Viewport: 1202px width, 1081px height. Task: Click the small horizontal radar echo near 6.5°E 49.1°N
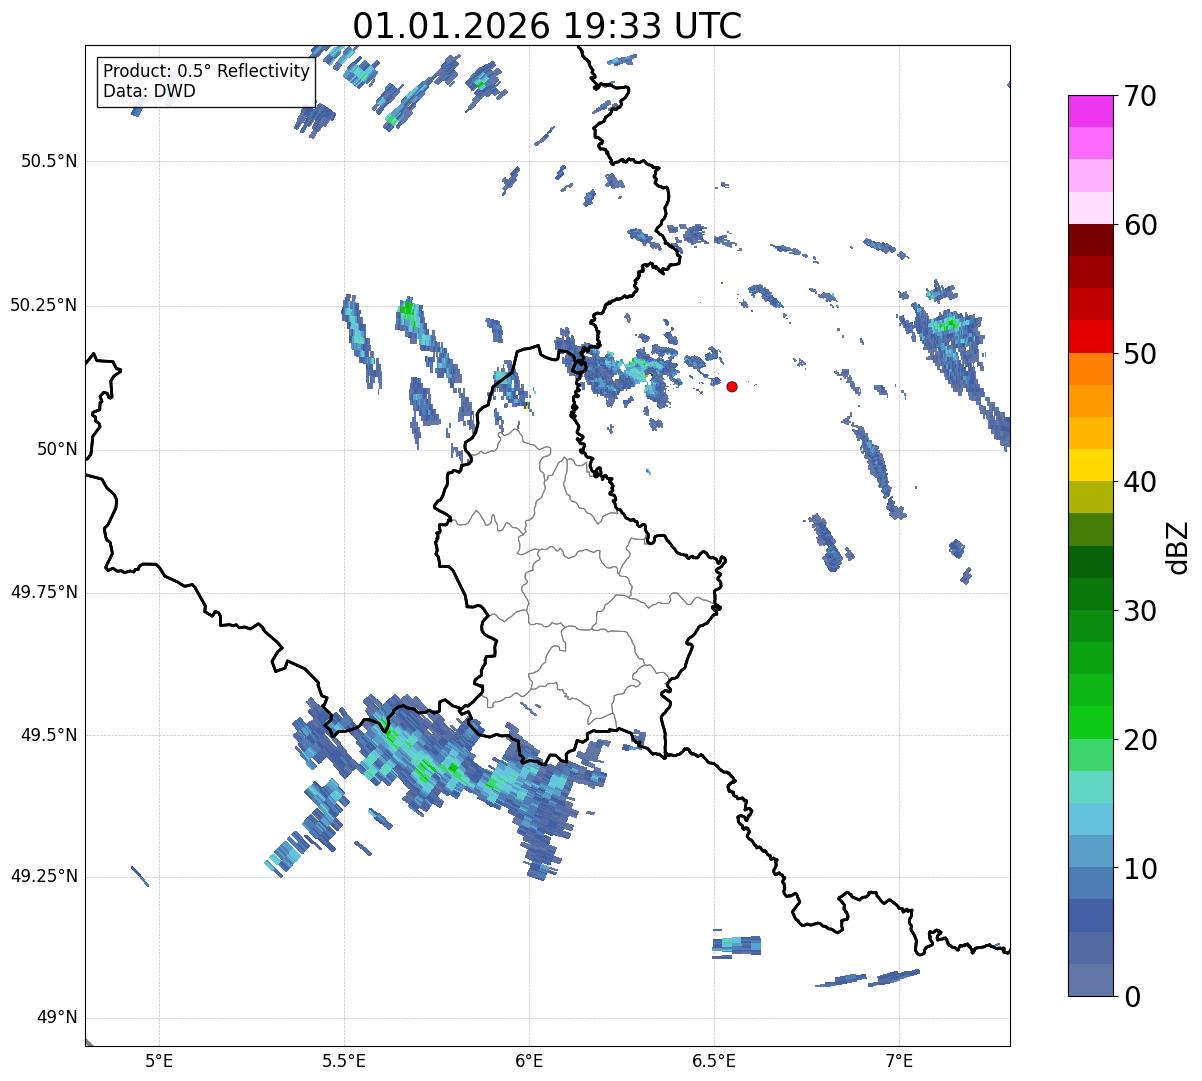[736, 946]
